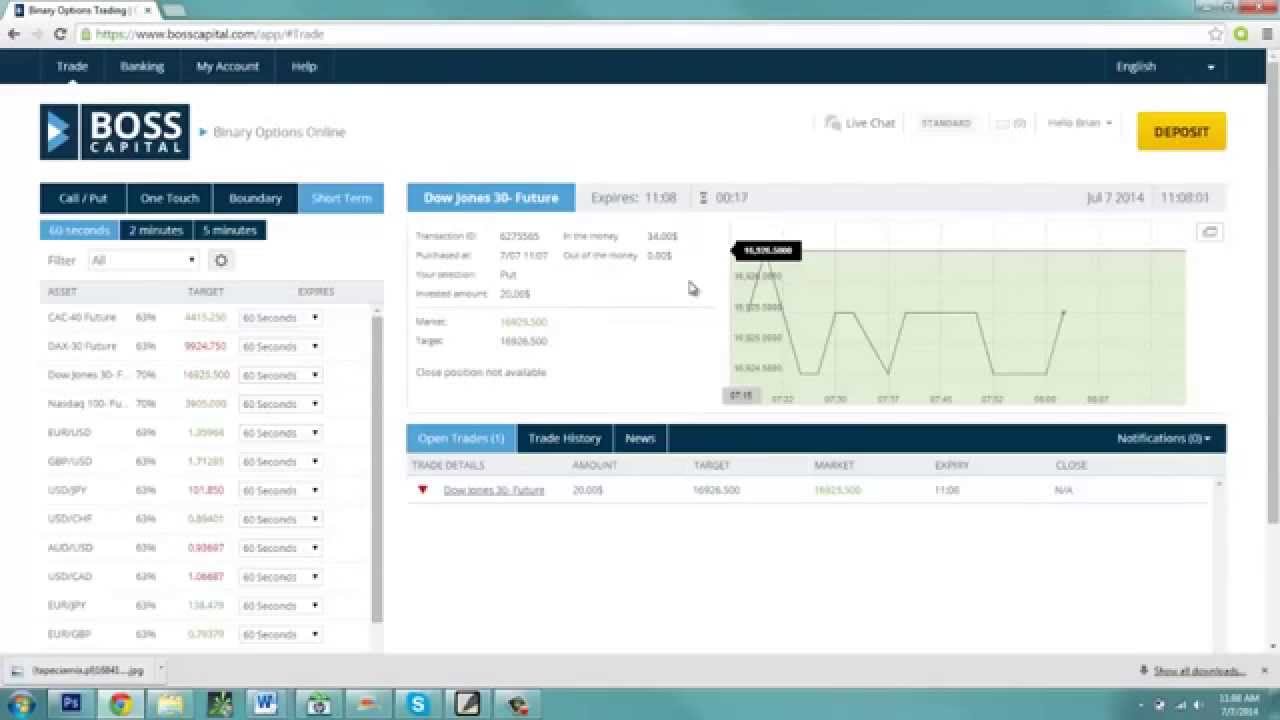Reload the page in Chrome
Viewport: 1280px width, 720px height.
coord(60,34)
